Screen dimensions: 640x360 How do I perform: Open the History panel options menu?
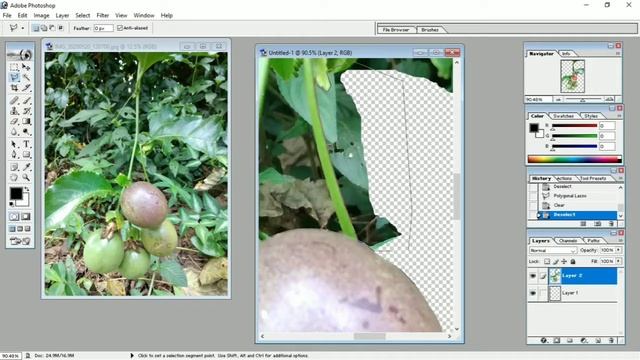click(620, 178)
